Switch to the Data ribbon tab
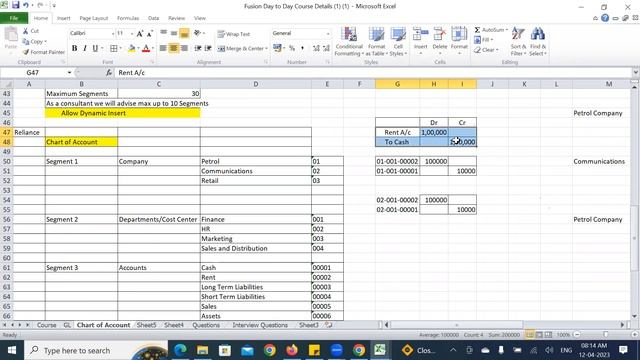Image resolution: width=640 pixels, height=360 pixels. pos(153,18)
